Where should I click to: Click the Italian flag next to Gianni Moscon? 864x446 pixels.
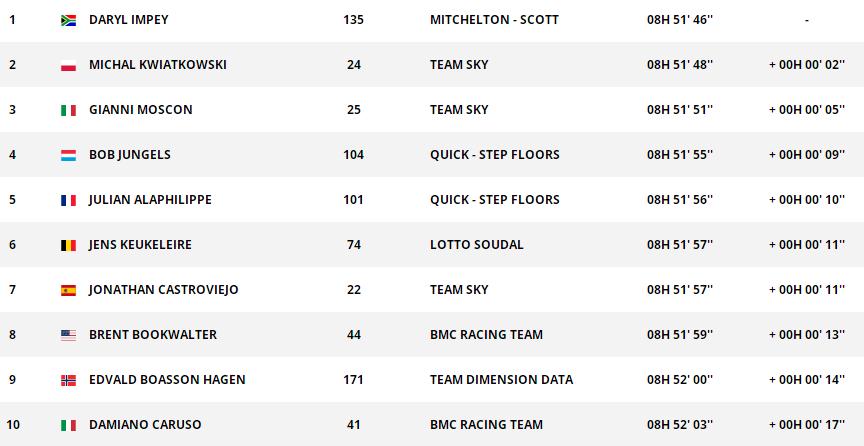click(x=68, y=110)
